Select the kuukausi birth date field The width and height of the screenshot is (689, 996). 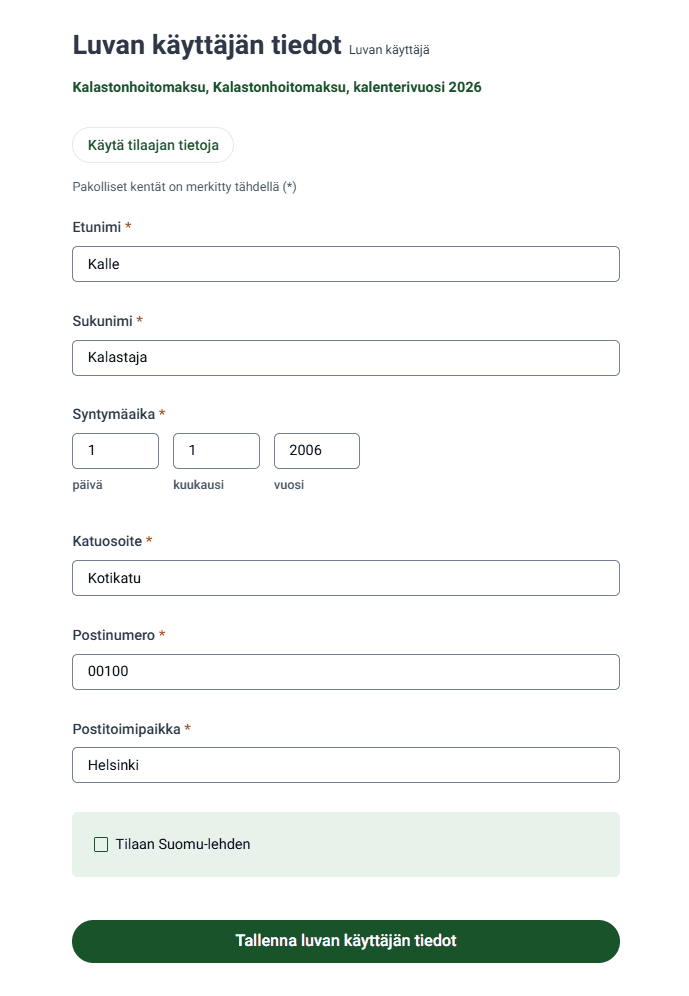[216, 451]
